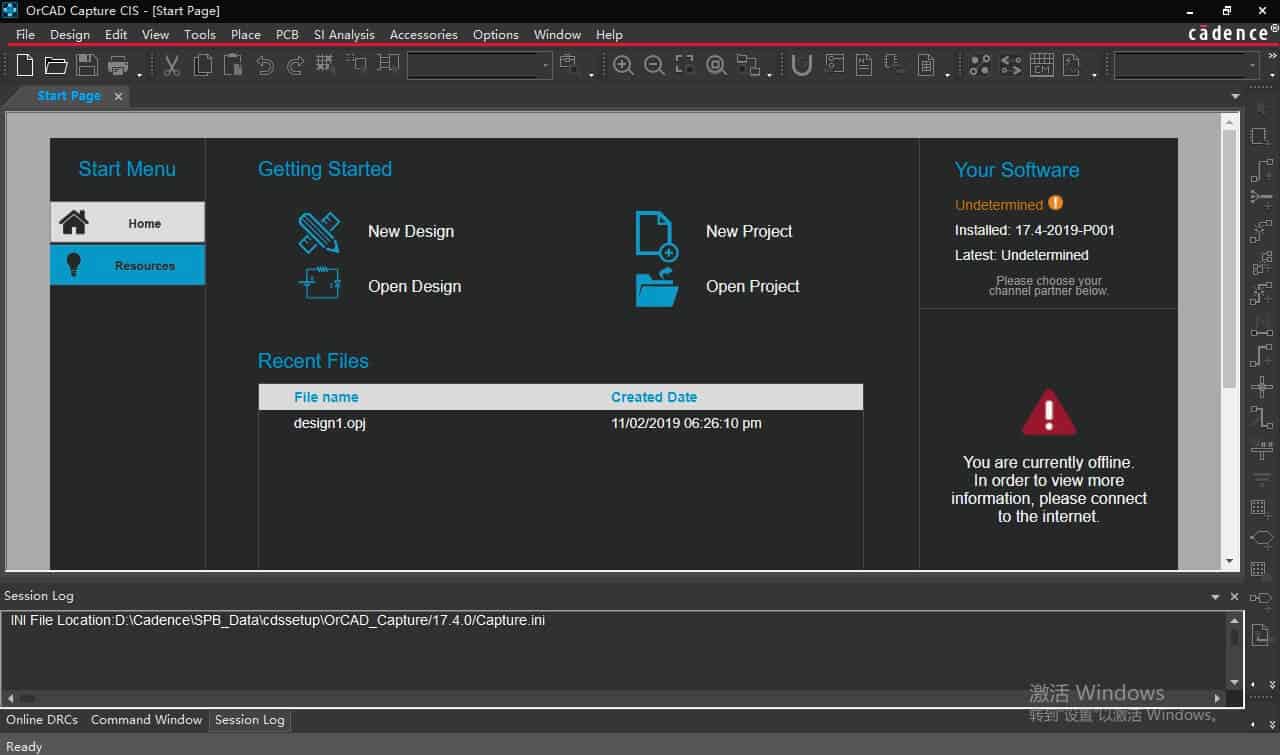Click the Open folder toolbar icon
This screenshot has height=755, width=1280.
click(x=56, y=66)
